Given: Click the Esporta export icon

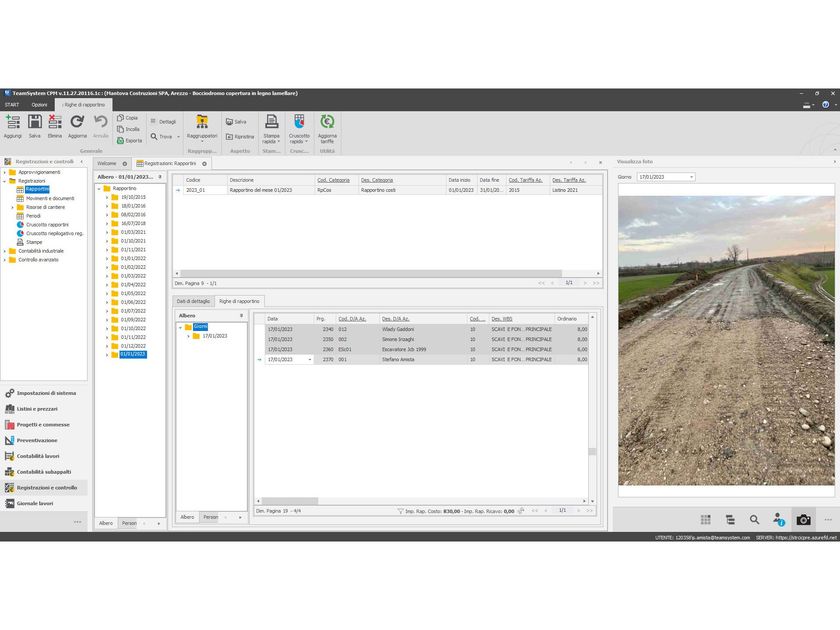Looking at the screenshot, I should [121, 140].
